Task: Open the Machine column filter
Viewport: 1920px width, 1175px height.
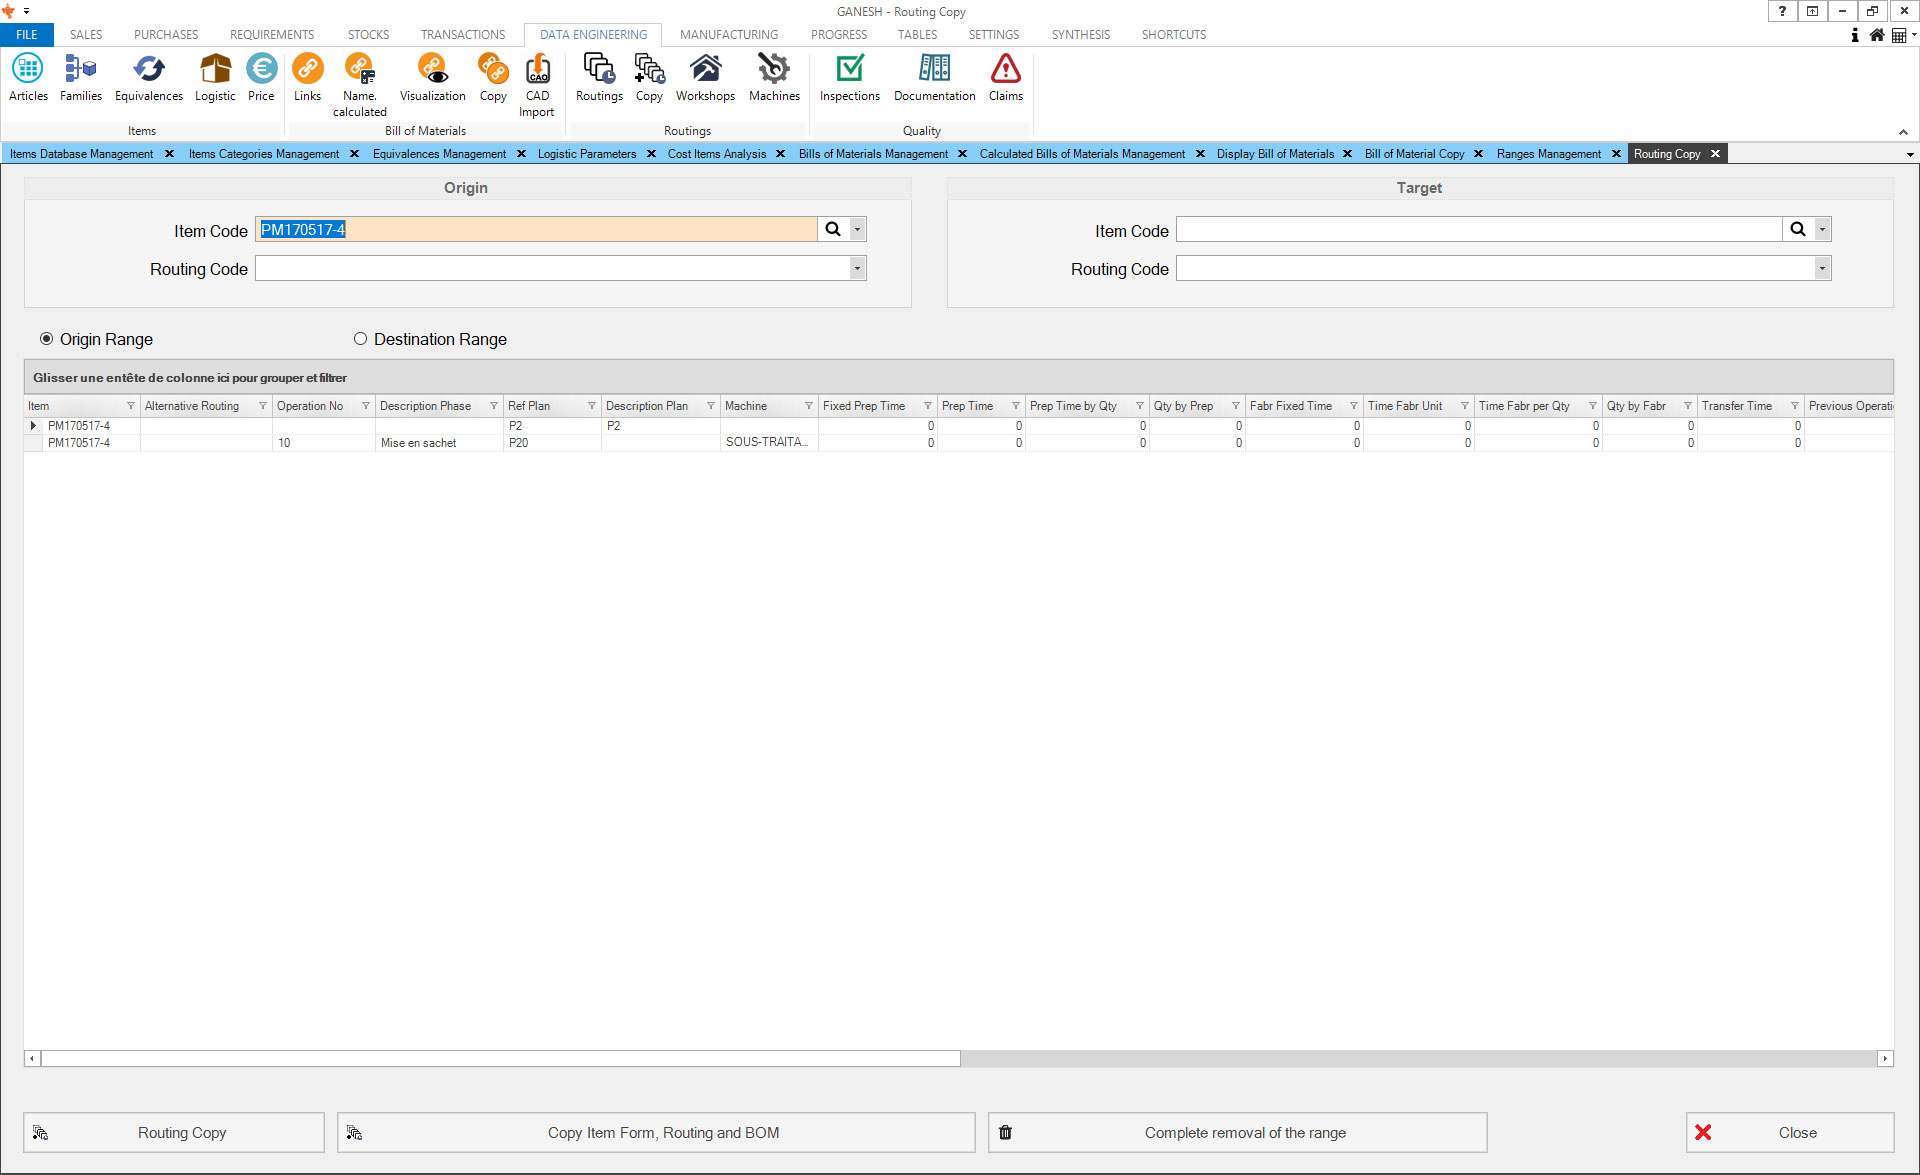Action: (808, 406)
